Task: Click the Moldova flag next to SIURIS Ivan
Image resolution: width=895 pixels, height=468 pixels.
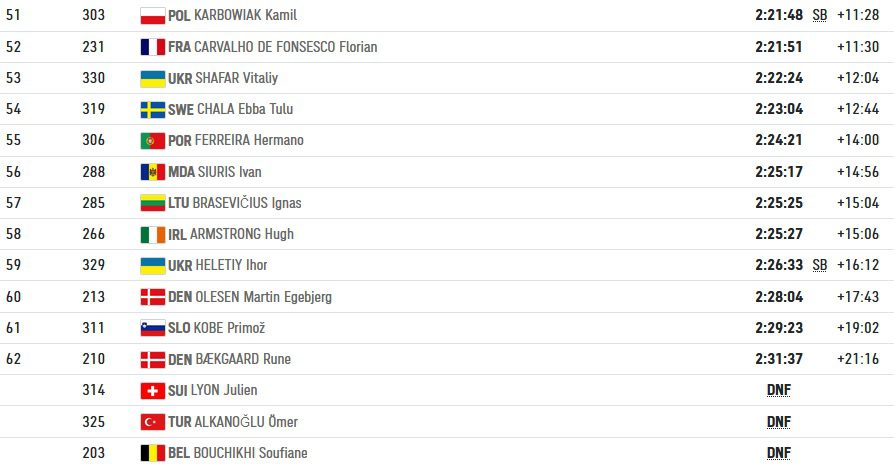Action: pyautogui.click(x=152, y=172)
